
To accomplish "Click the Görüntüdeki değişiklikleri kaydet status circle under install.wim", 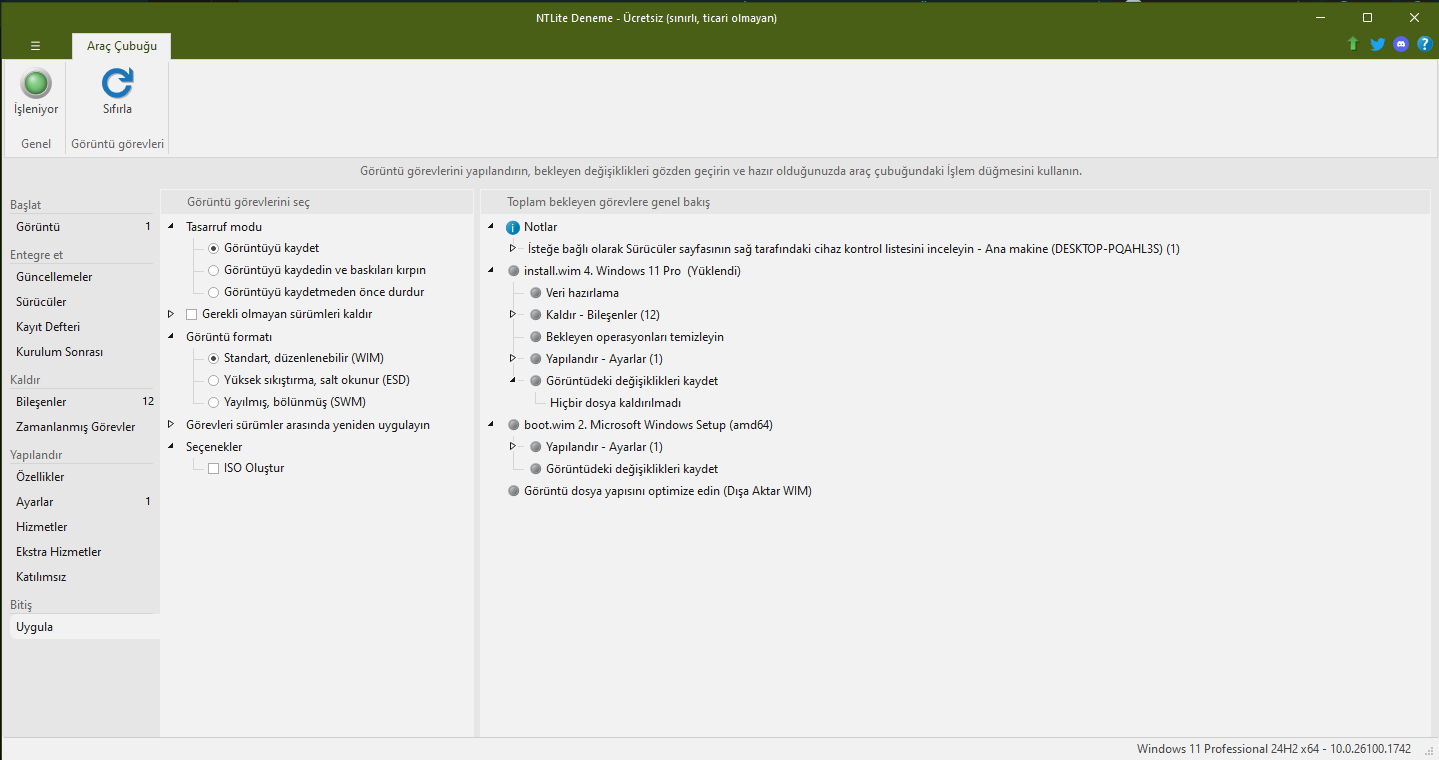I will tap(536, 381).
